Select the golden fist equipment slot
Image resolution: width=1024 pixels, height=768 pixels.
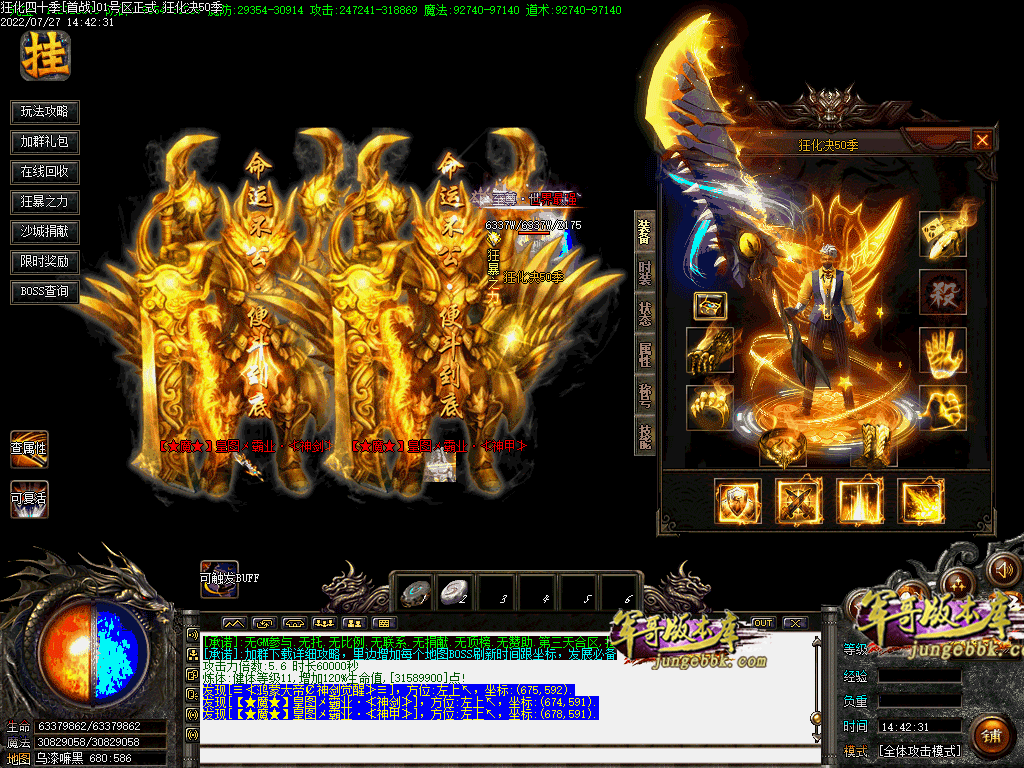click(942, 408)
